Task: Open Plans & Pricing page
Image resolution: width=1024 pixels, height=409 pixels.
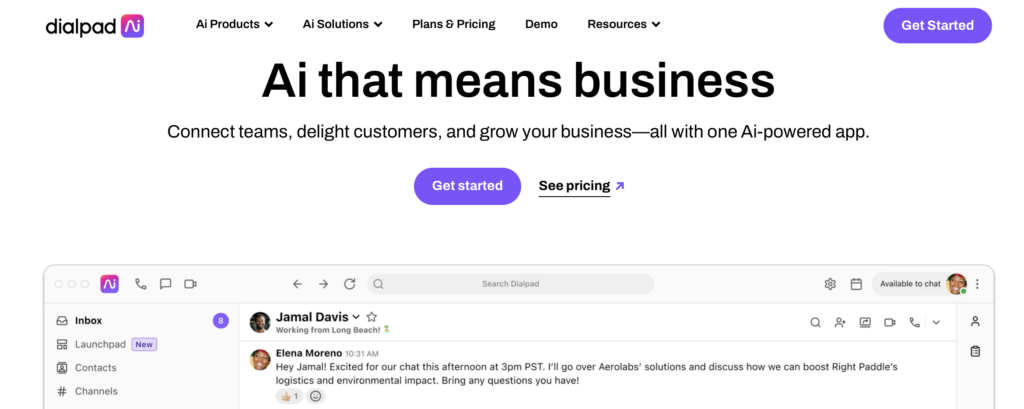Action: 453,24
